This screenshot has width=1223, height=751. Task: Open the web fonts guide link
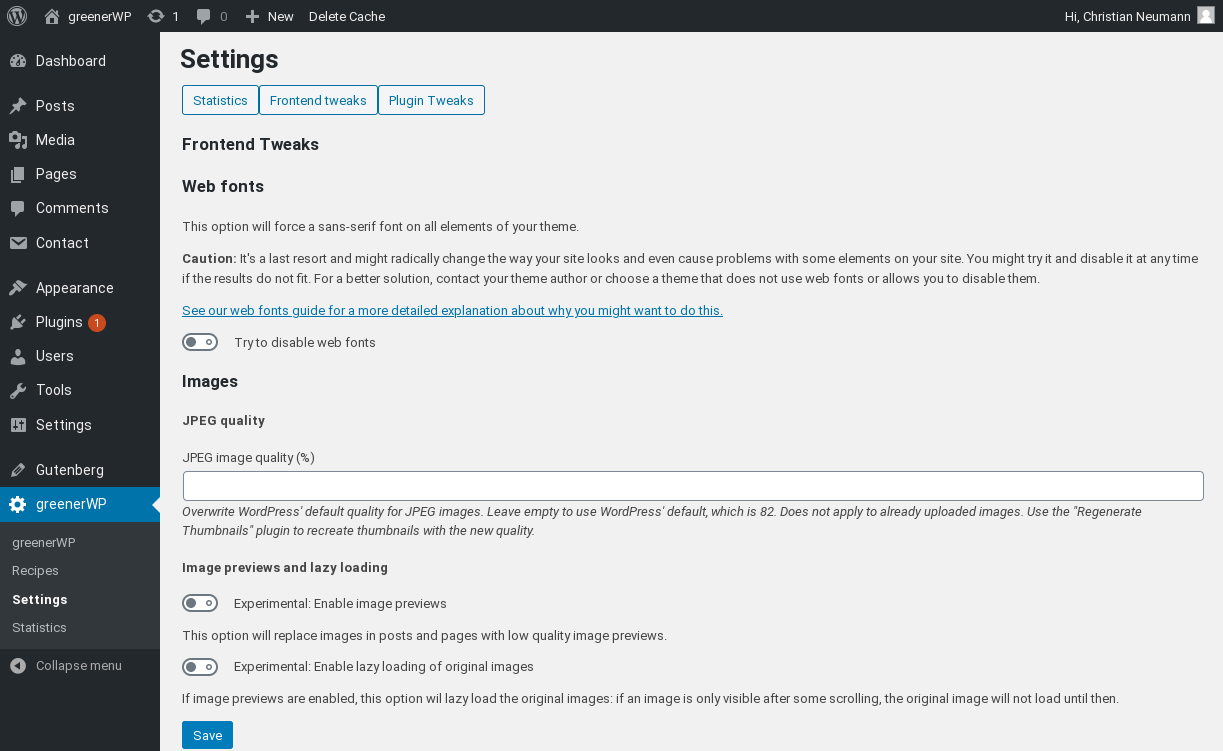tap(452, 310)
